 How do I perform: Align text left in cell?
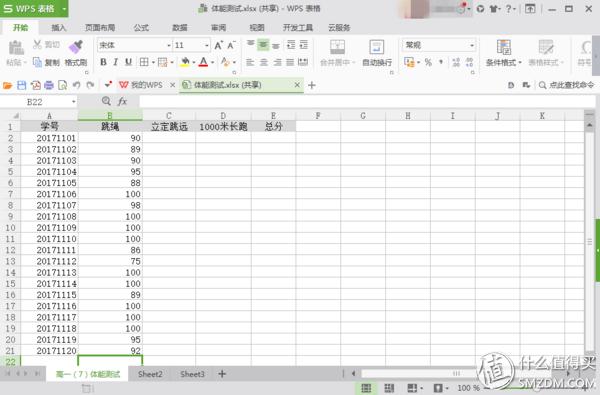coord(250,62)
